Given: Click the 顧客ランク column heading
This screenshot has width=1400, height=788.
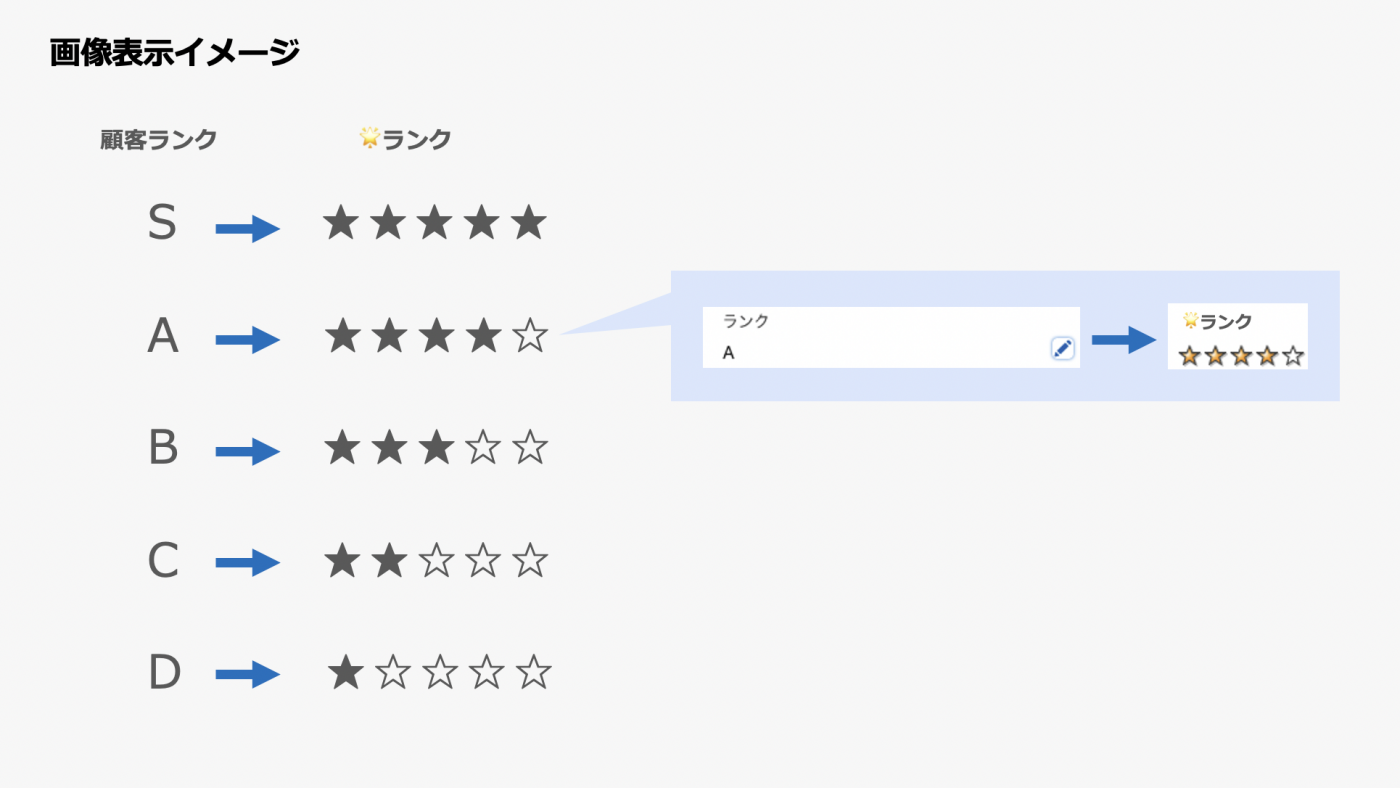Looking at the screenshot, I should coord(158,140).
